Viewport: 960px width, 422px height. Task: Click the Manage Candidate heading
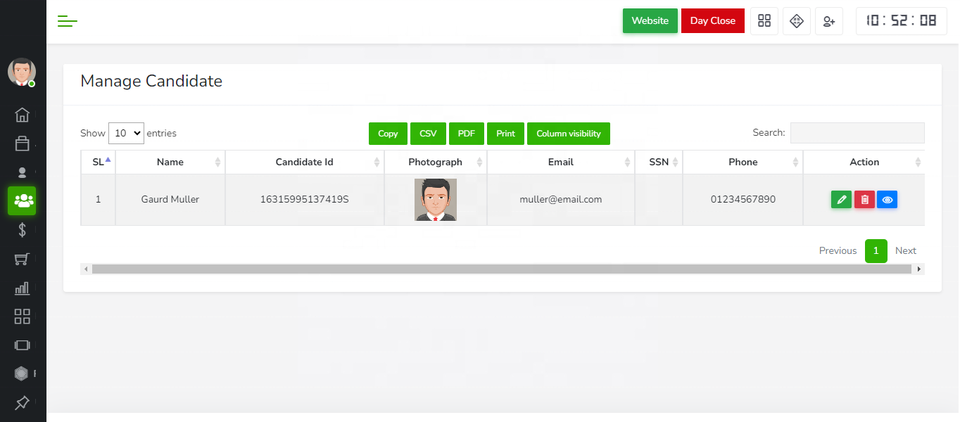pyautogui.click(x=151, y=81)
